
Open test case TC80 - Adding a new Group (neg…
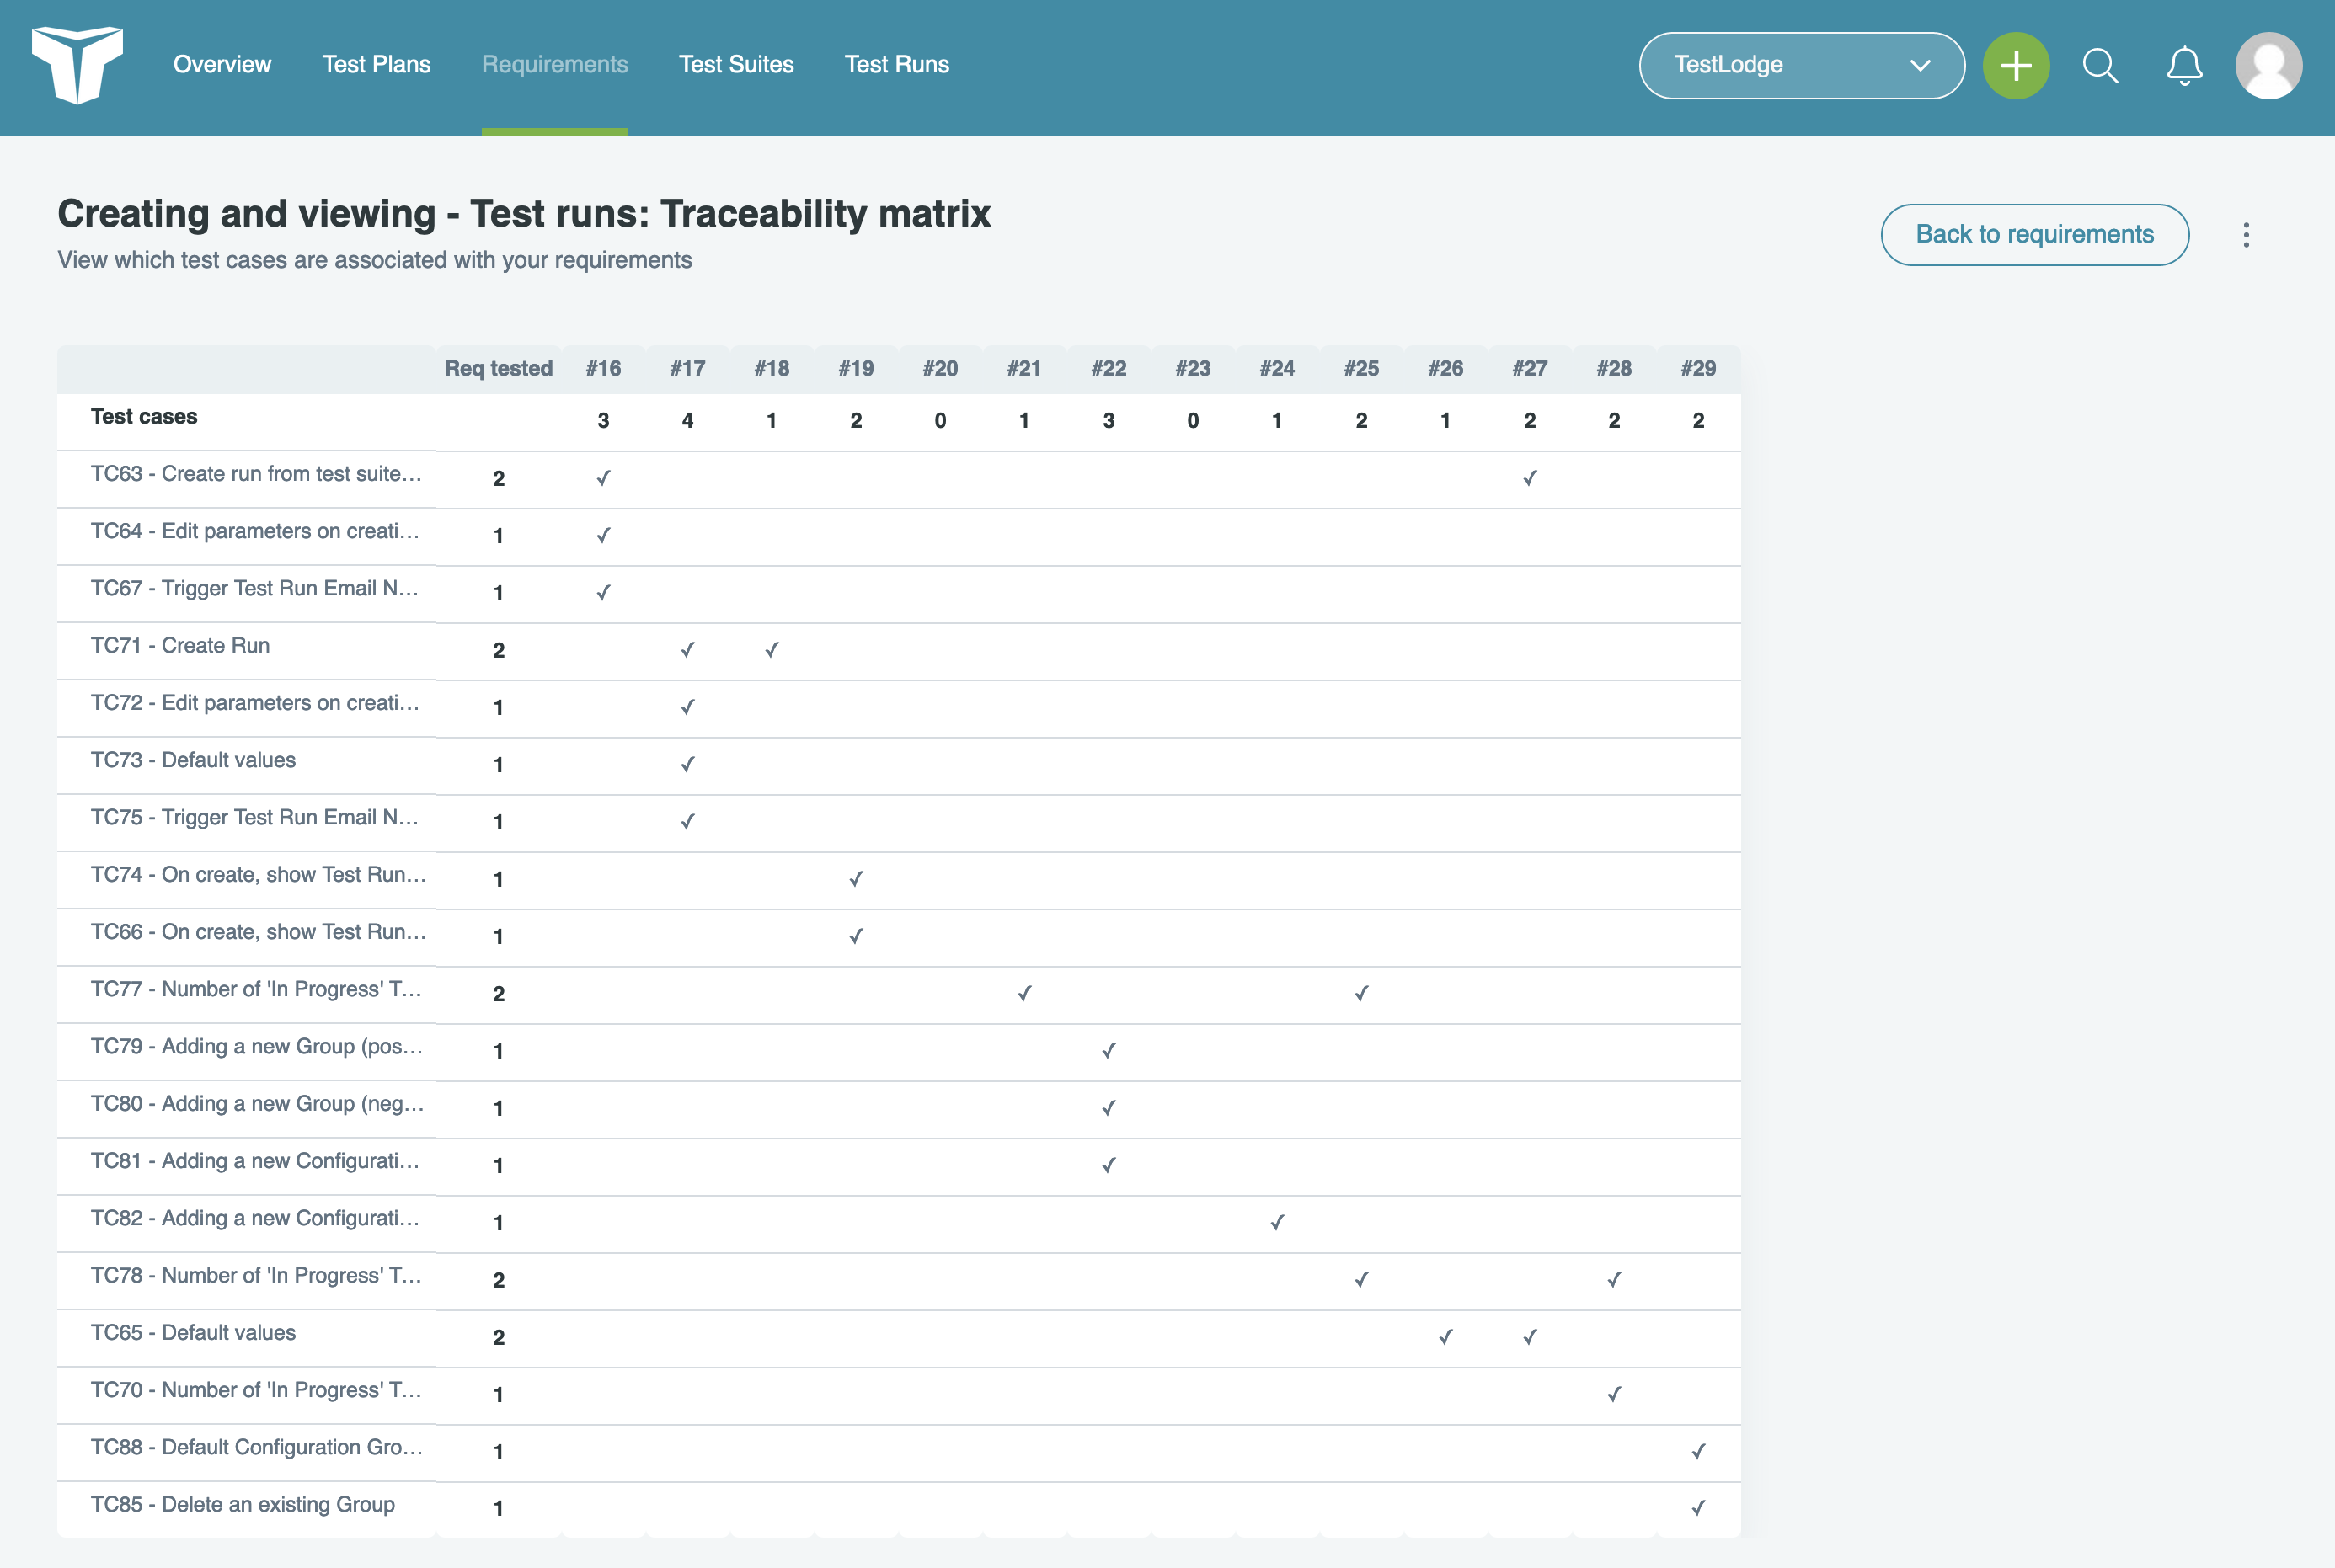click(x=258, y=1104)
